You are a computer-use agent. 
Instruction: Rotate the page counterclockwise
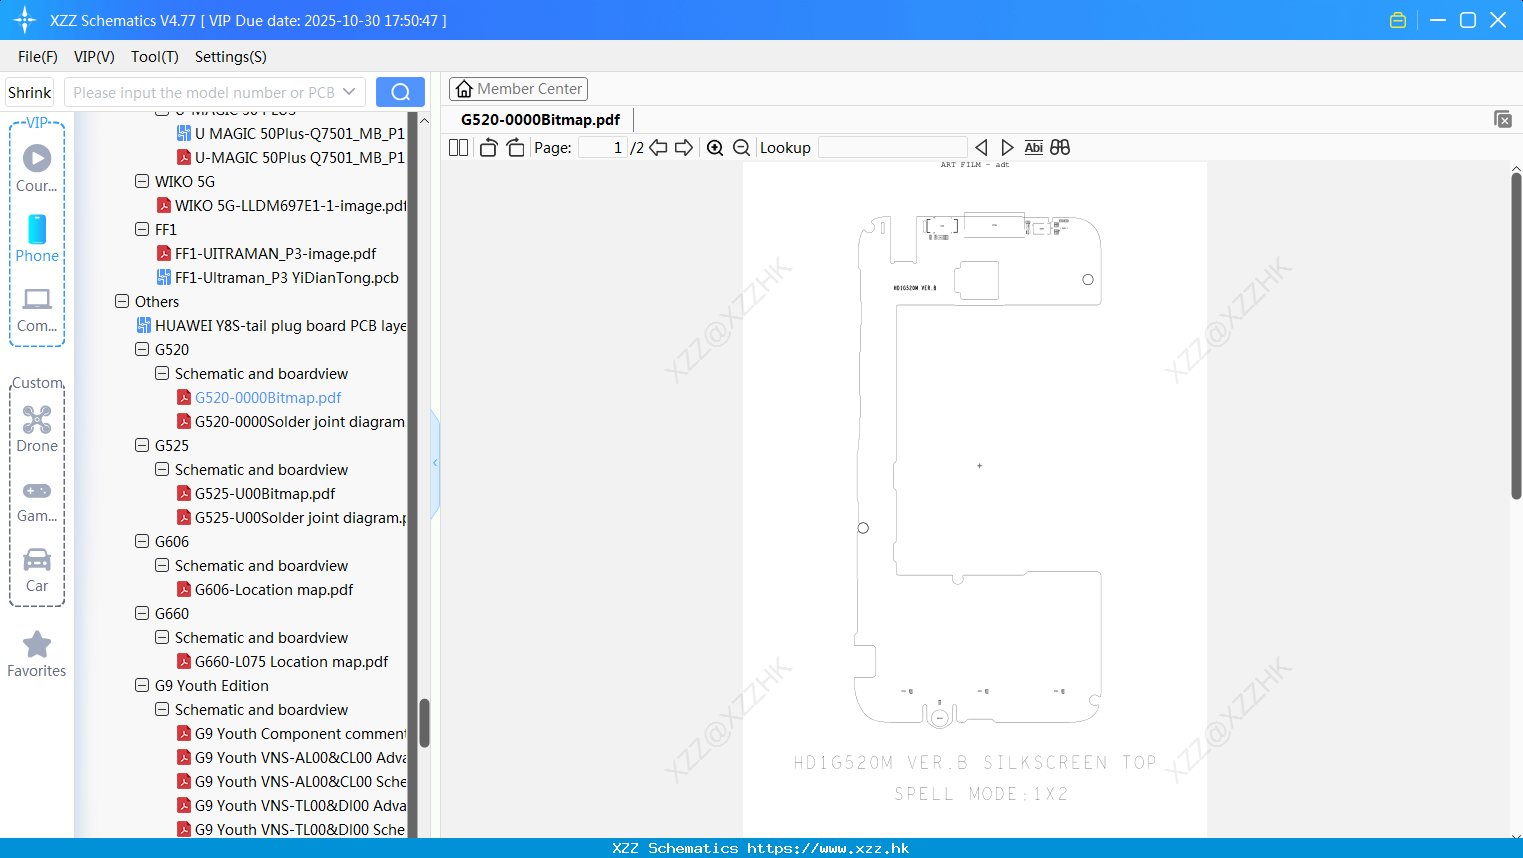(x=488, y=147)
